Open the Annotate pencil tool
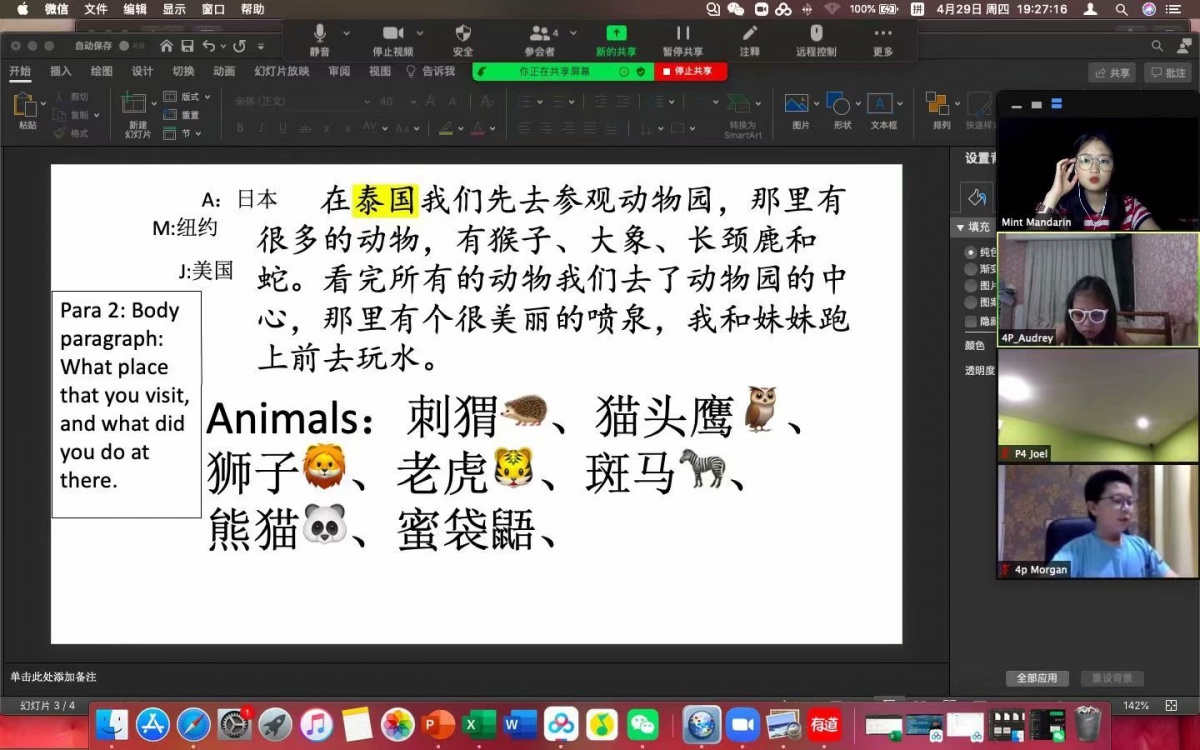The width and height of the screenshot is (1200, 750). [x=749, y=34]
